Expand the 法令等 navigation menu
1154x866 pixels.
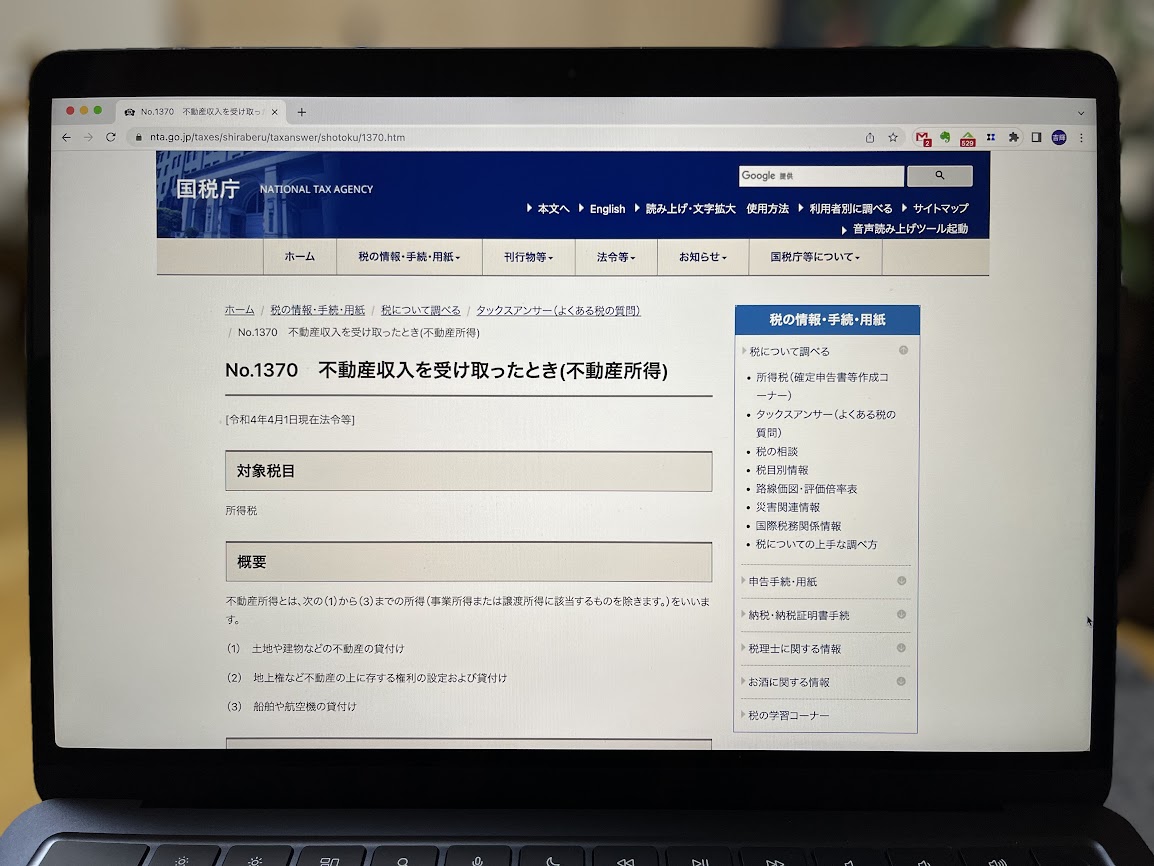[x=615, y=257]
